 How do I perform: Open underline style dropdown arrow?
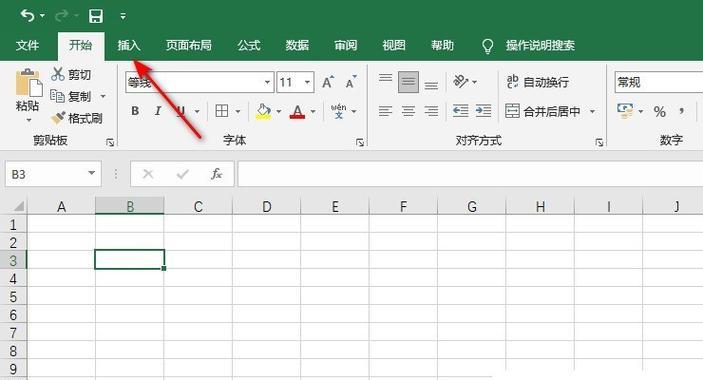197,111
